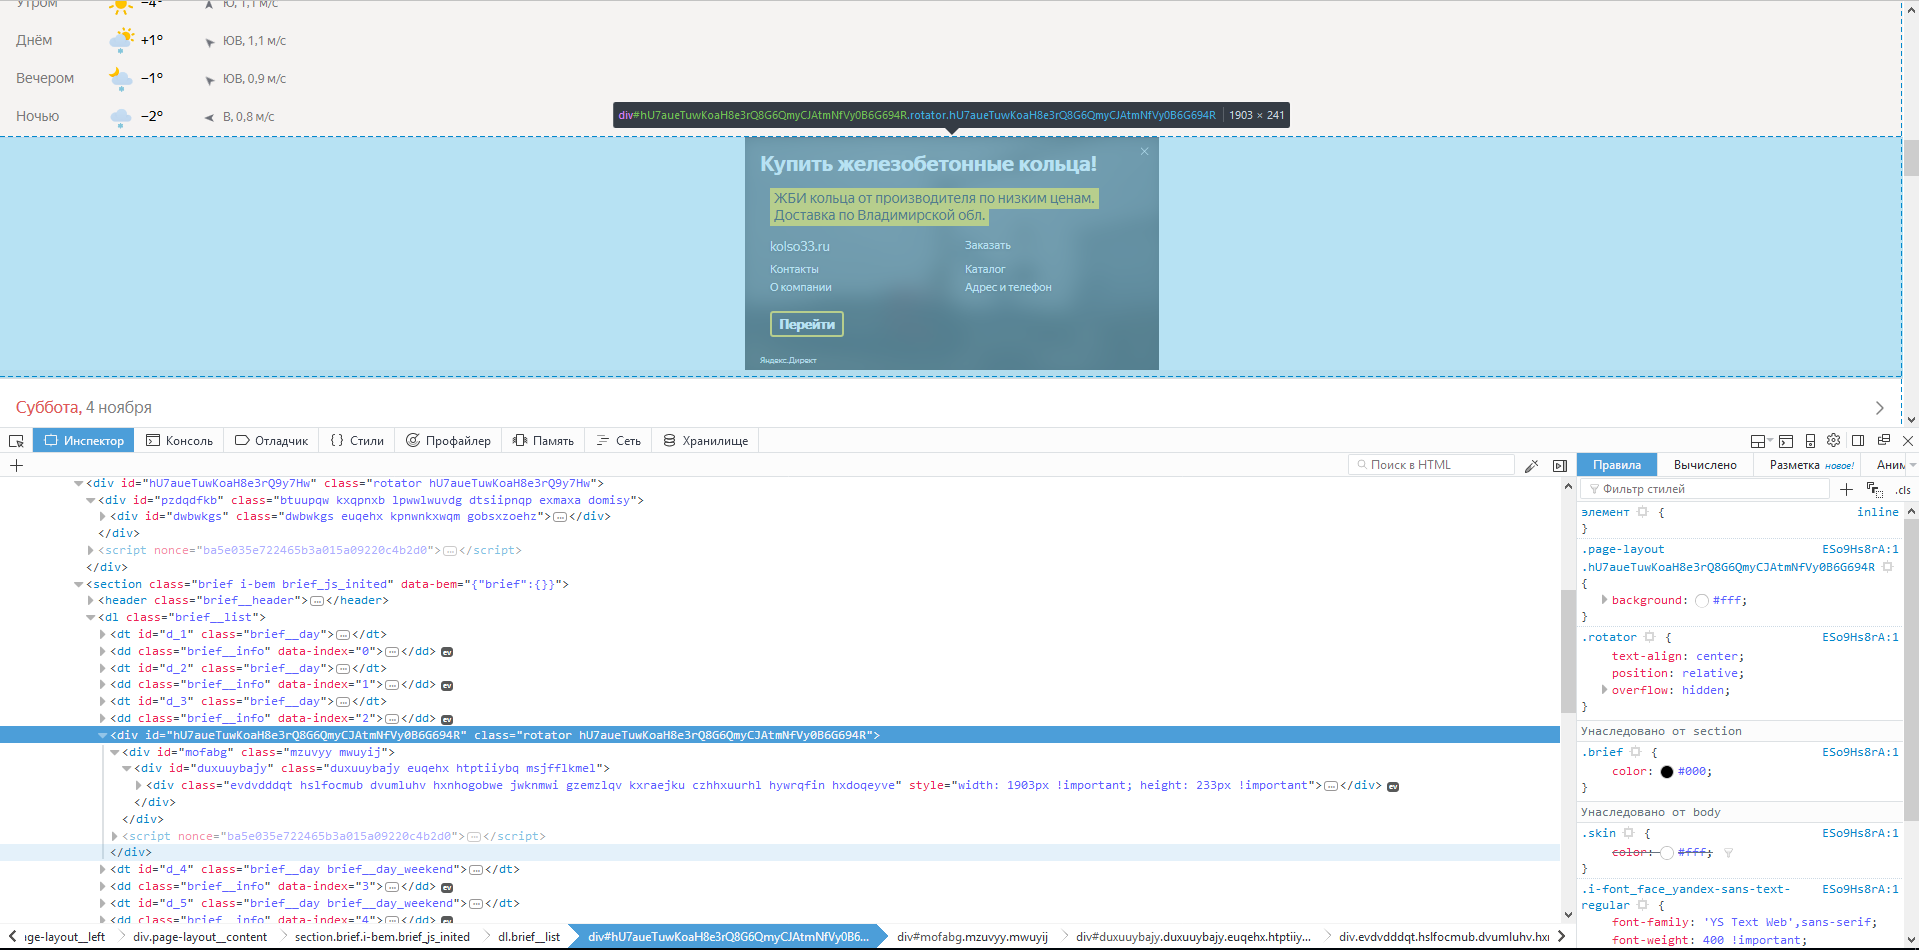The height and width of the screenshot is (950, 1919).
Task: Click the filter icon beside overridden color rule
Action: 1728,853
